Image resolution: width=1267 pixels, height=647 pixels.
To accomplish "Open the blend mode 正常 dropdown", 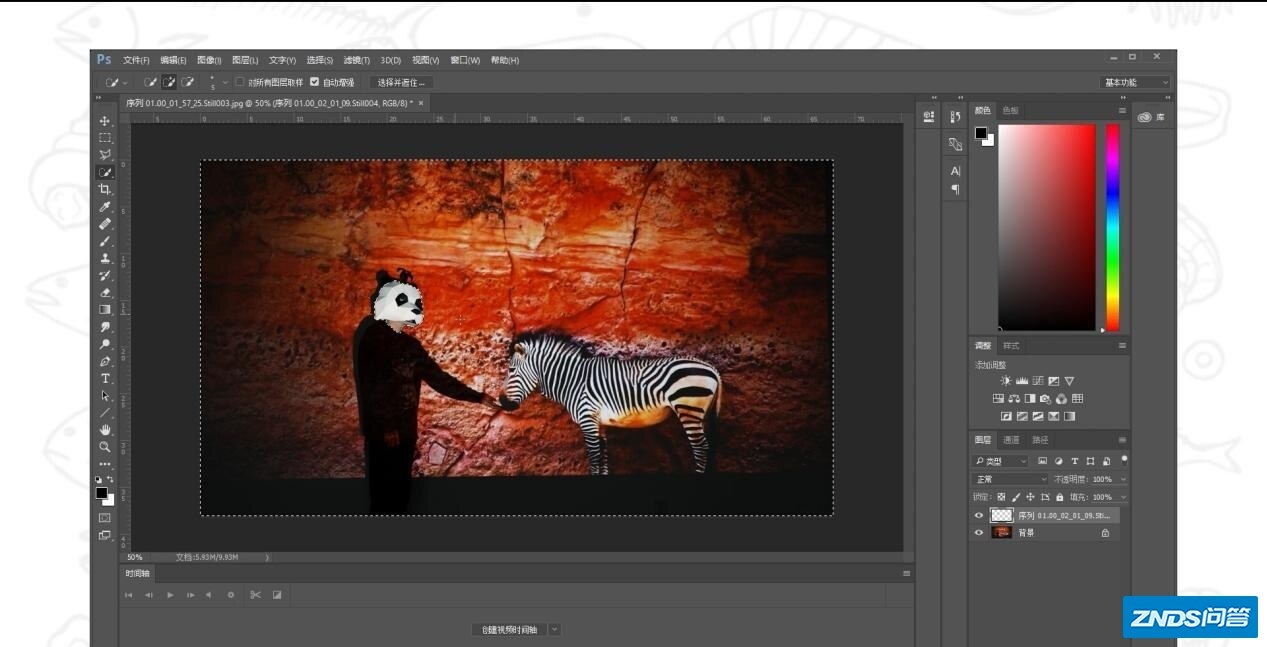I will click(1011, 479).
